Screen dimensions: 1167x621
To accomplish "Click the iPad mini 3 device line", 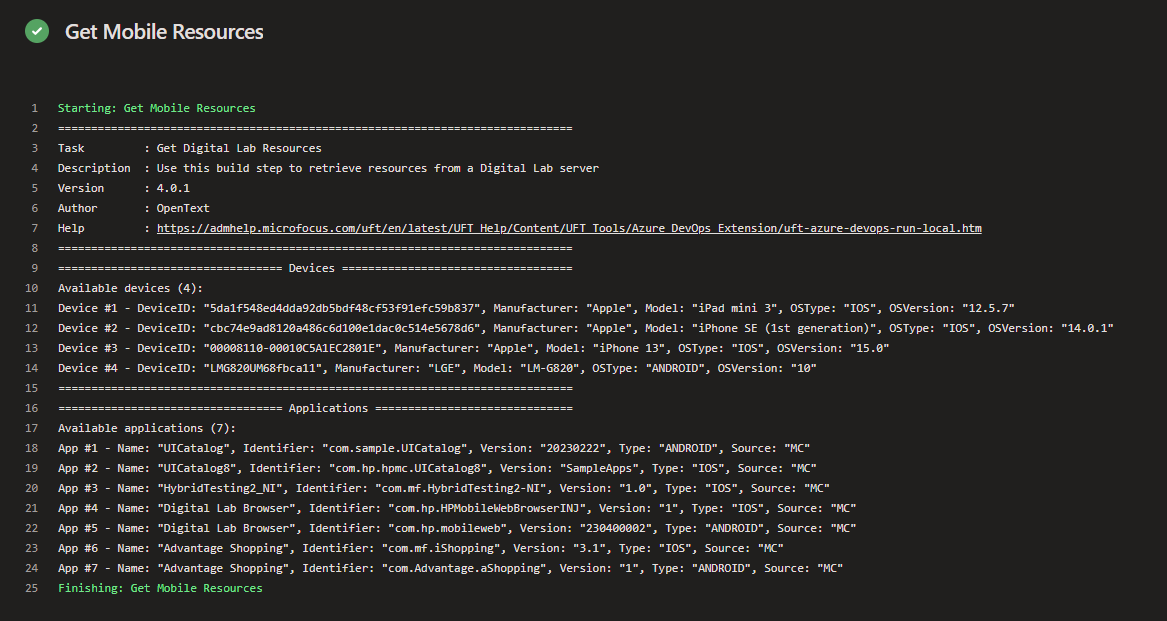I will click(536, 308).
